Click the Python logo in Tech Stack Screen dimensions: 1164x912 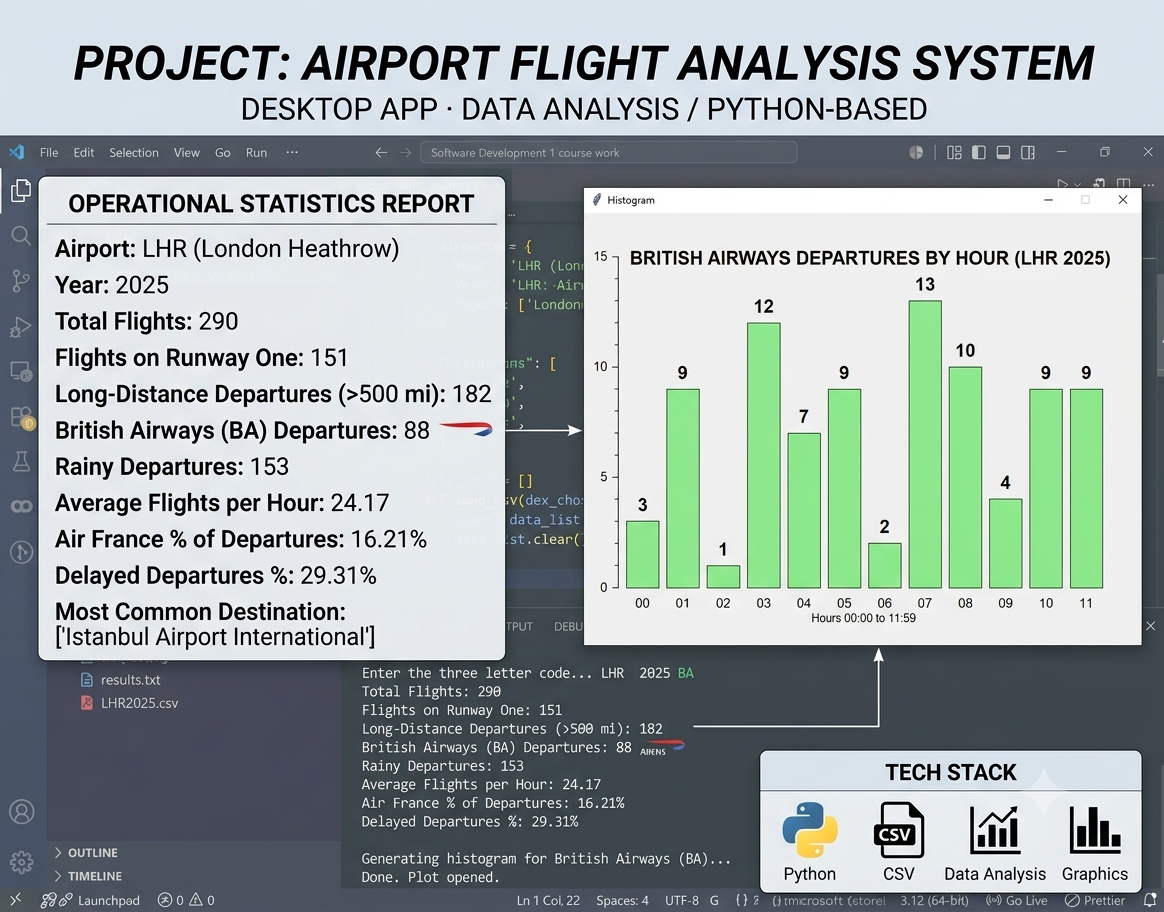(809, 830)
